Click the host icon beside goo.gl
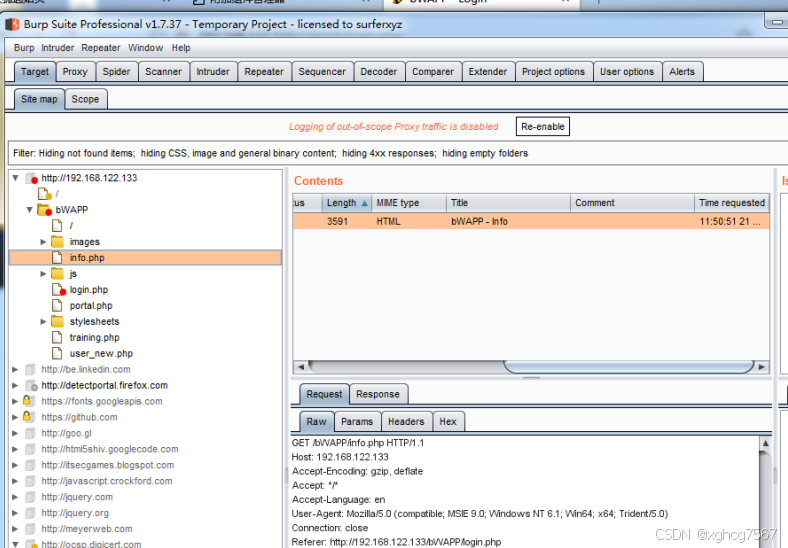 pyautogui.click(x=30, y=433)
